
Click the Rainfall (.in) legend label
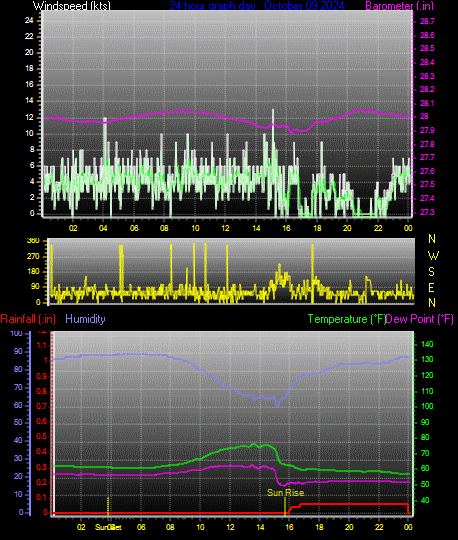tap(28, 319)
